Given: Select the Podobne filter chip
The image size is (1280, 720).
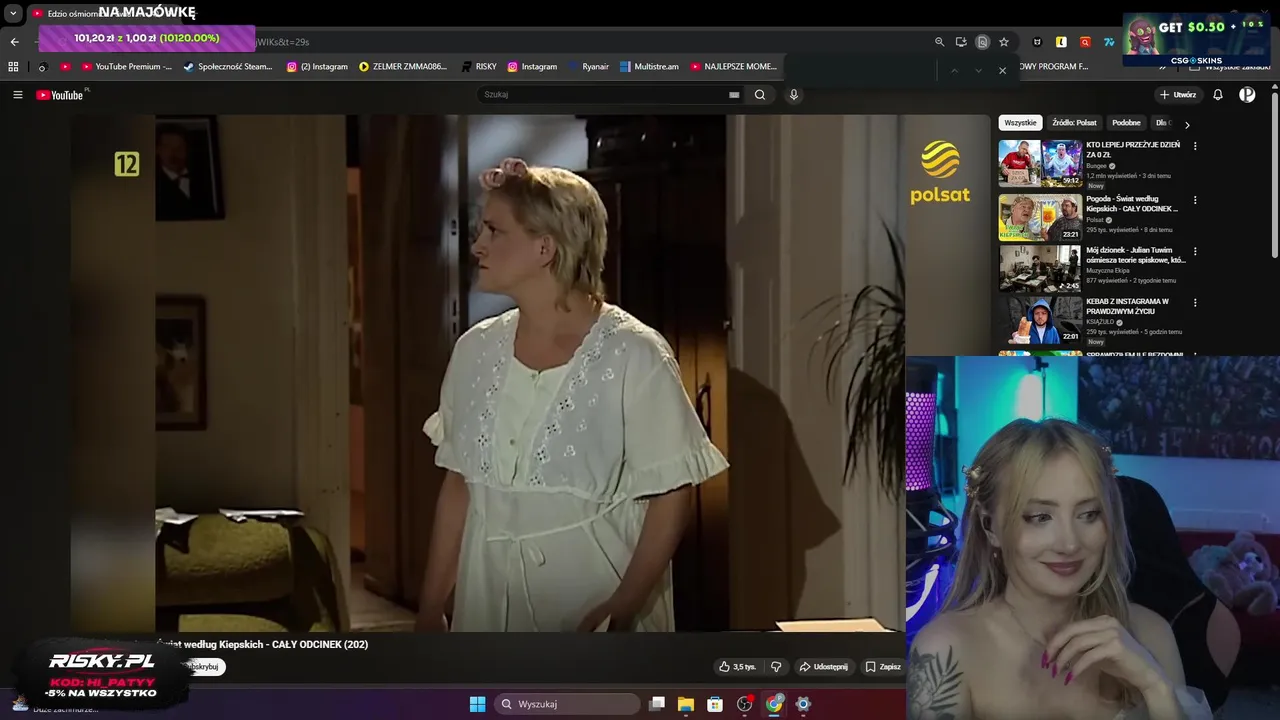Looking at the screenshot, I should (1126, 123).
